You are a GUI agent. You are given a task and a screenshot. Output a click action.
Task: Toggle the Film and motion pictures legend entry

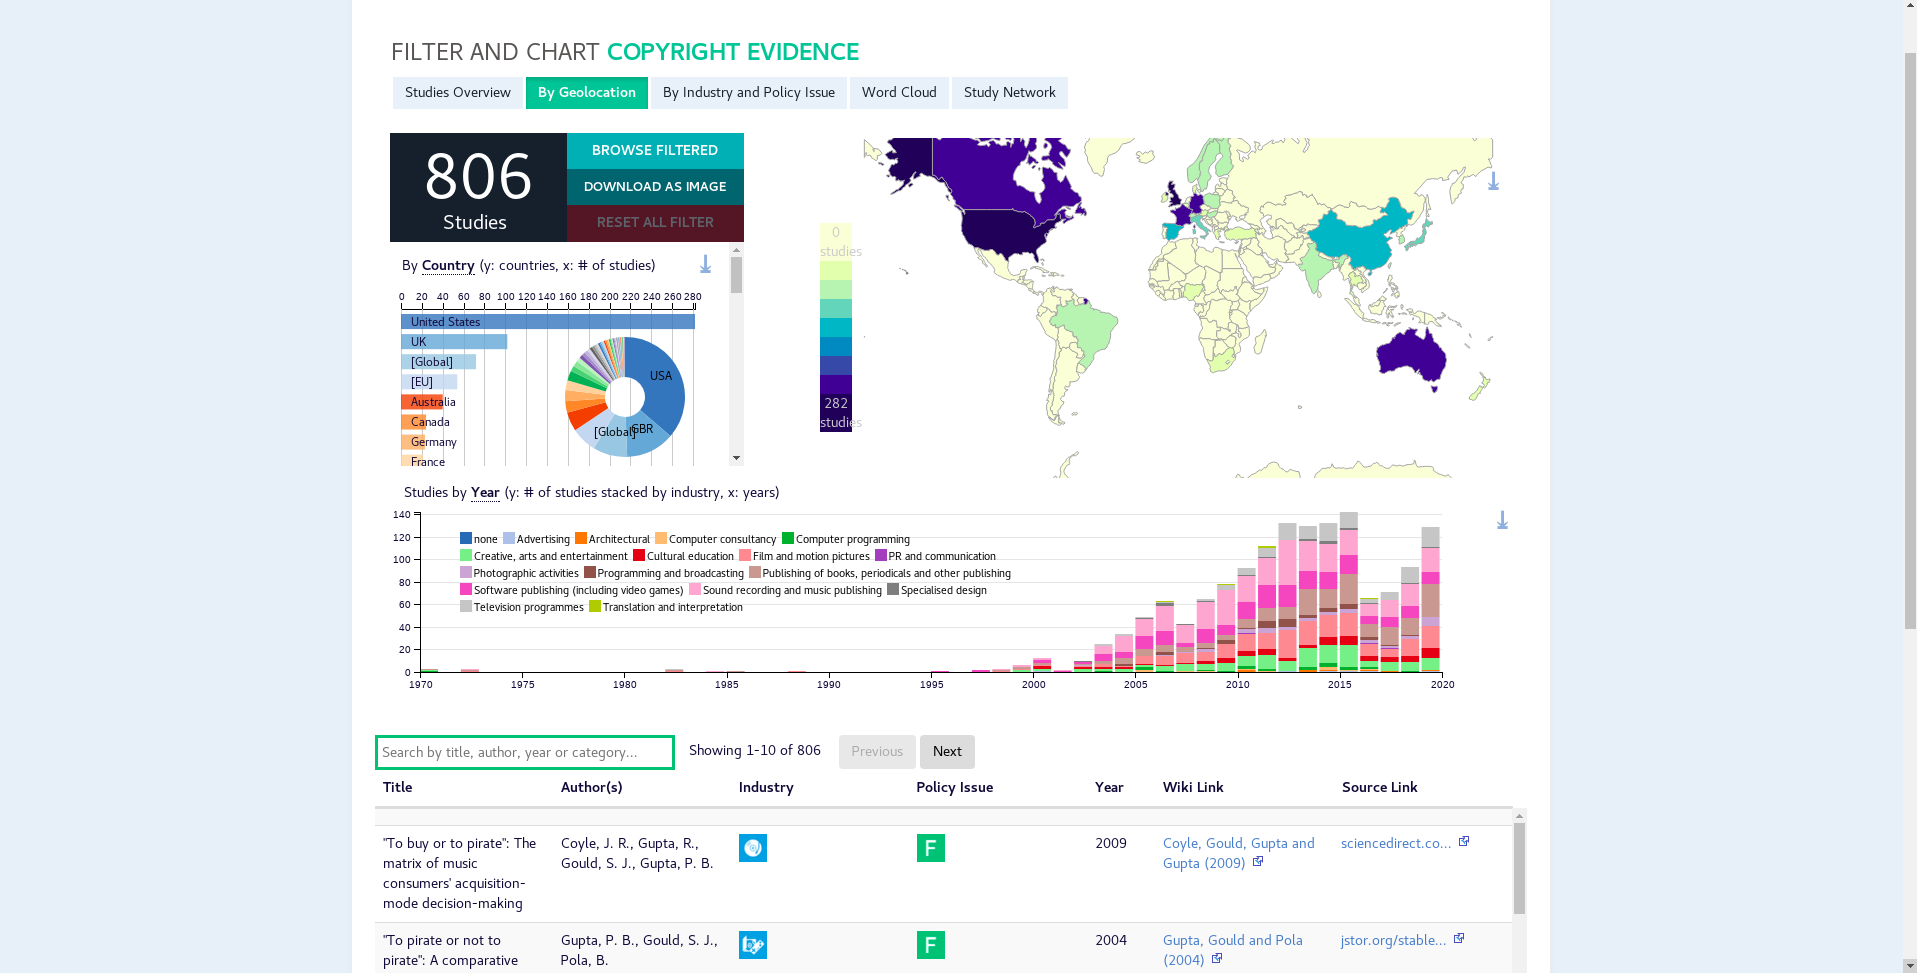click(805, 556)
